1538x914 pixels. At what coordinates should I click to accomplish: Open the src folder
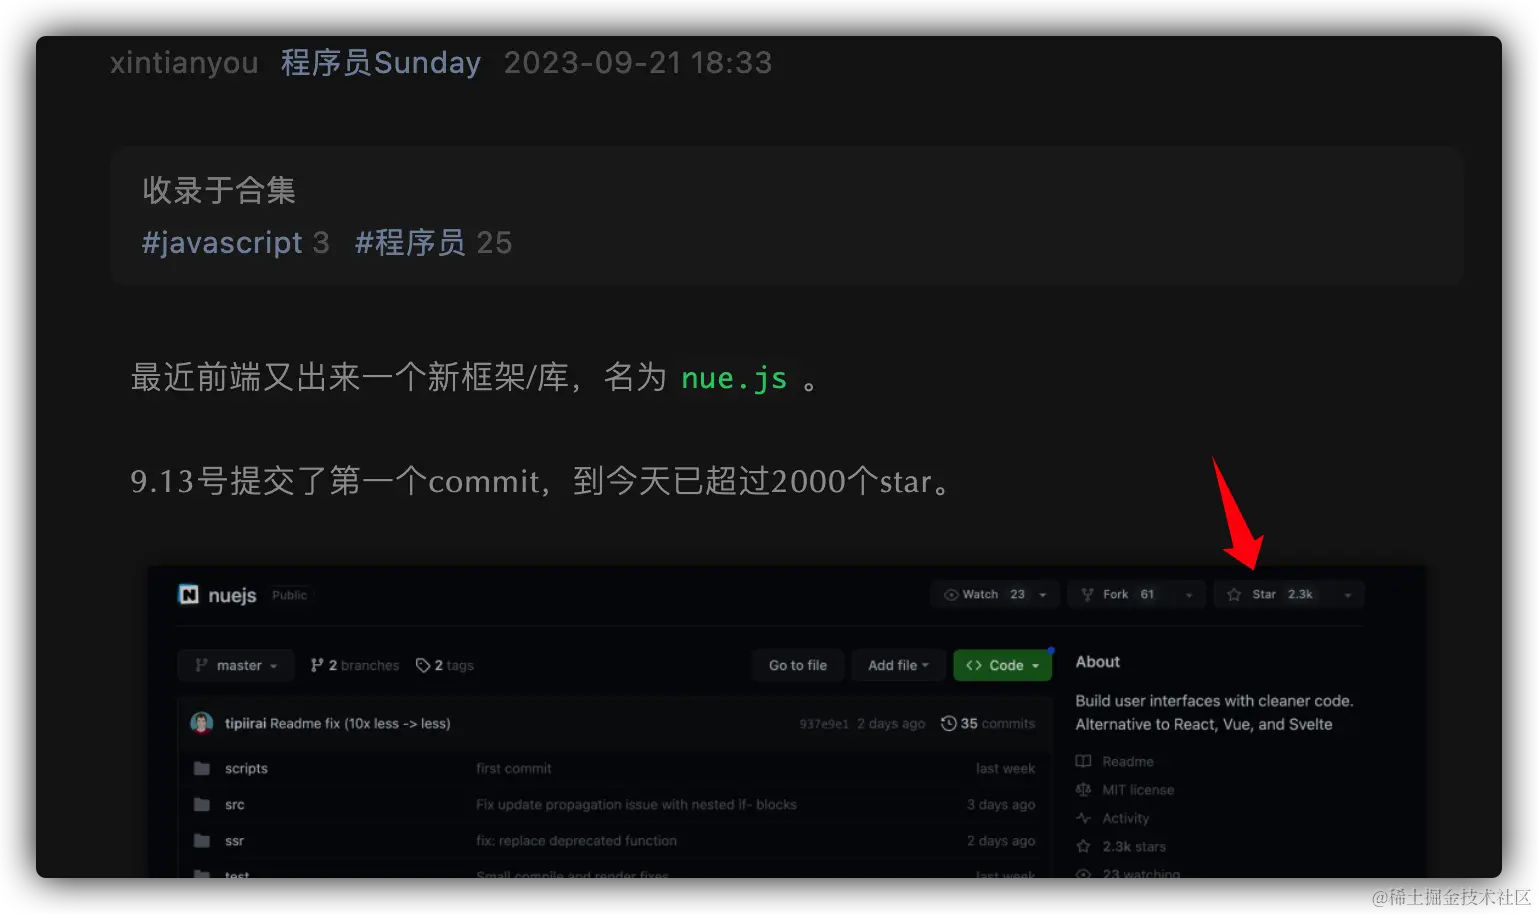click(x=235, y=804)
